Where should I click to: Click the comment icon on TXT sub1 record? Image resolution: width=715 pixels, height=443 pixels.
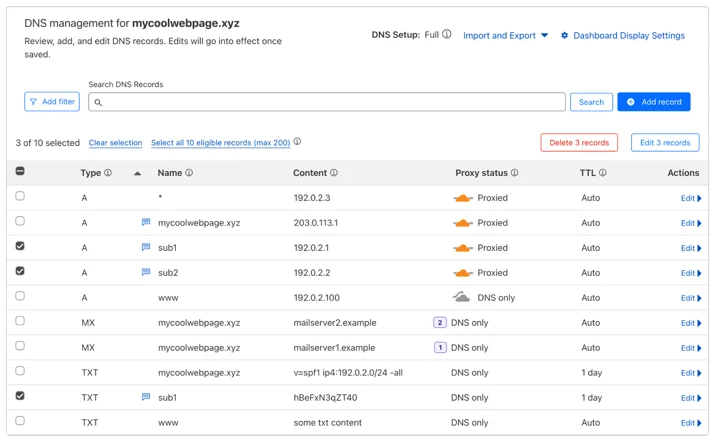coord(146,397)
